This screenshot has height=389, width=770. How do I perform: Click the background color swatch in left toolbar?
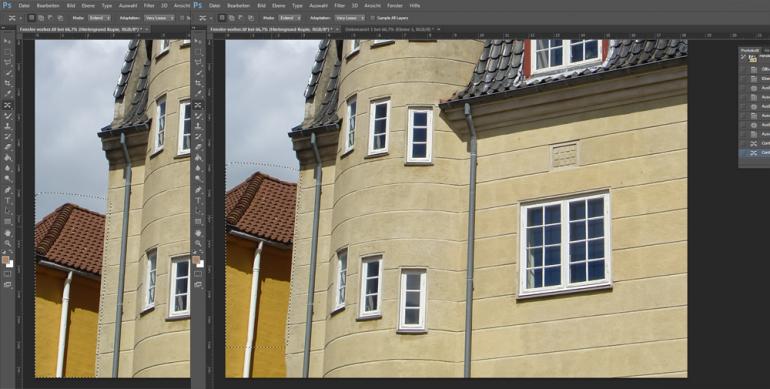point(10,264)
